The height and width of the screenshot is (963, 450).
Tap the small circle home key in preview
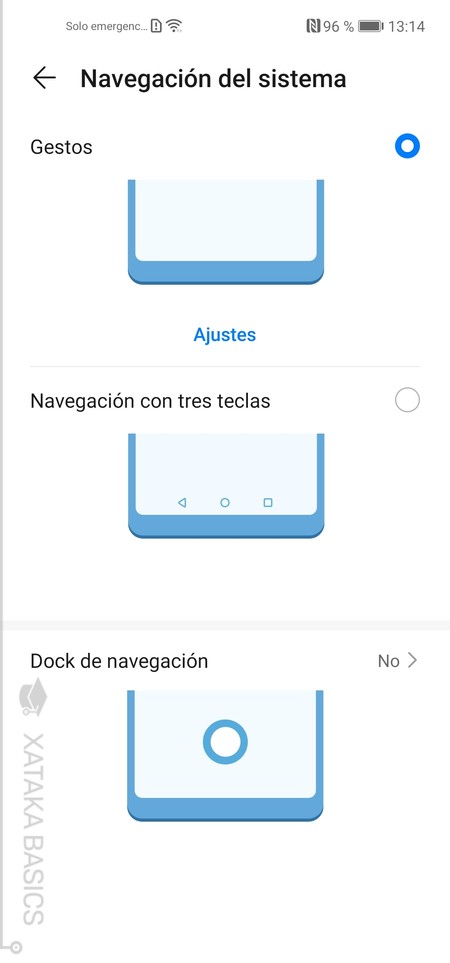point(225,502)
